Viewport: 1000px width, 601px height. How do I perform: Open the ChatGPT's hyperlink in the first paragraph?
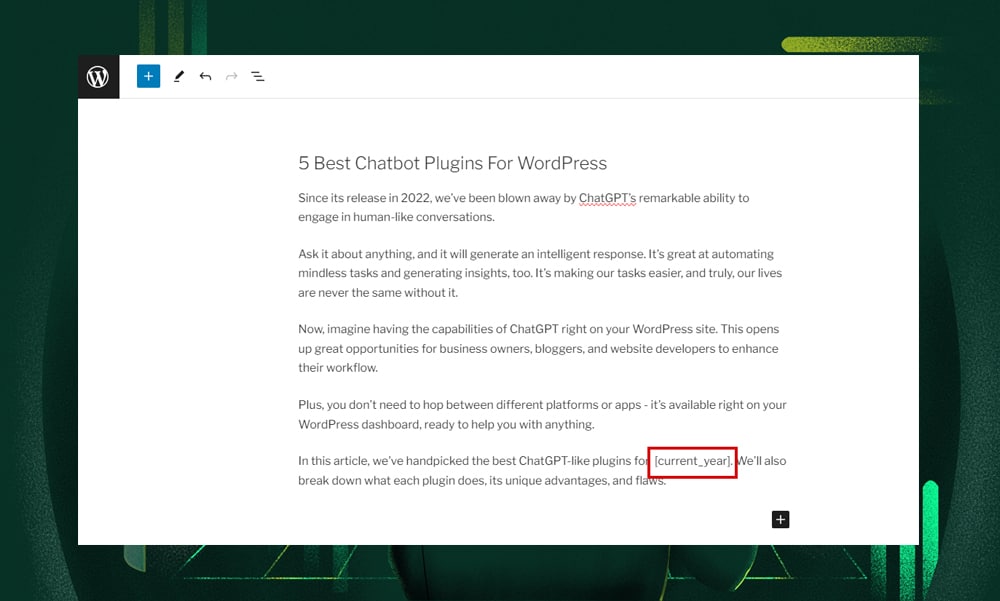[608, 197]
